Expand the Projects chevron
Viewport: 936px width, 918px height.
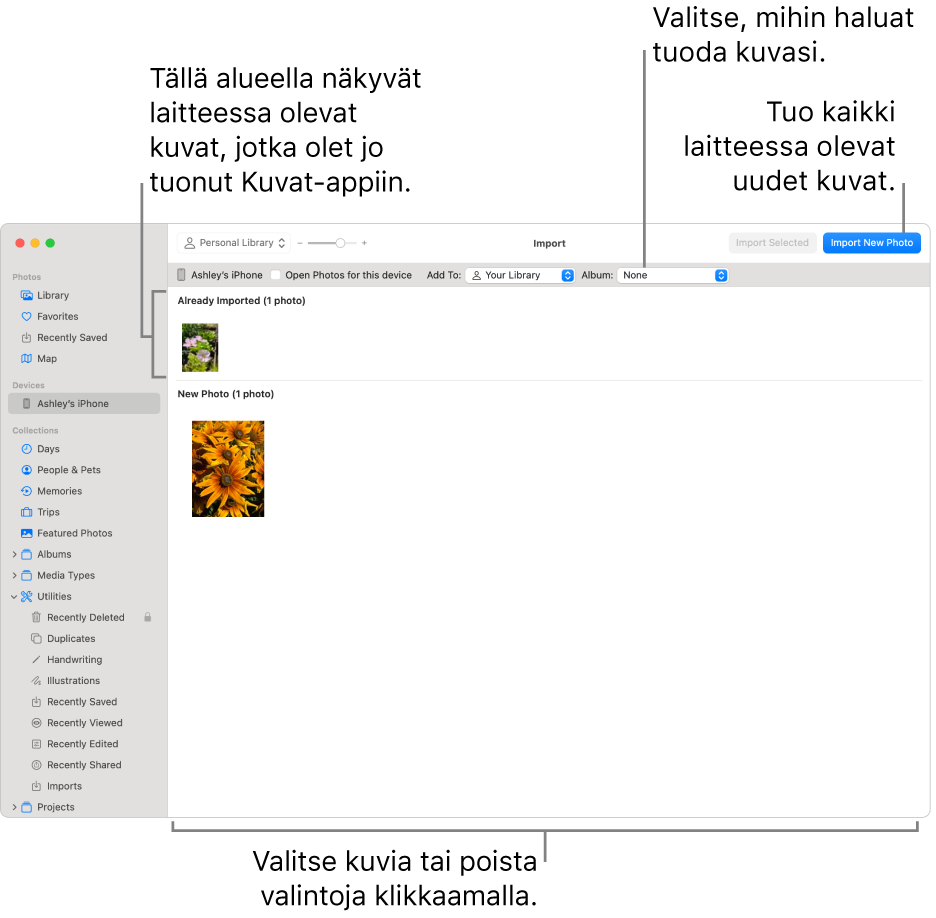pos(14,809)
